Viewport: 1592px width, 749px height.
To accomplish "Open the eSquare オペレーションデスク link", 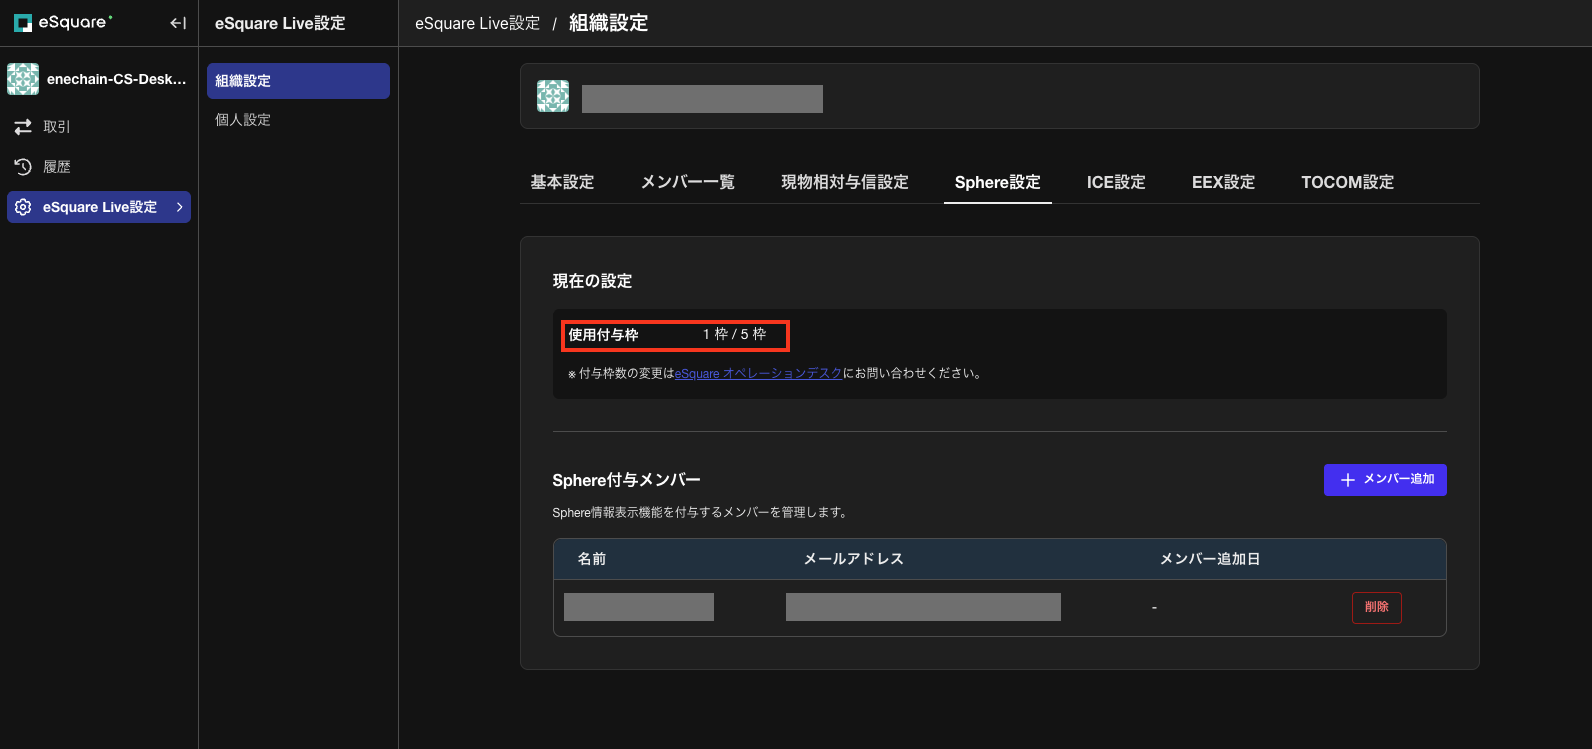I will pyautogui.click(x=758, y=374).
